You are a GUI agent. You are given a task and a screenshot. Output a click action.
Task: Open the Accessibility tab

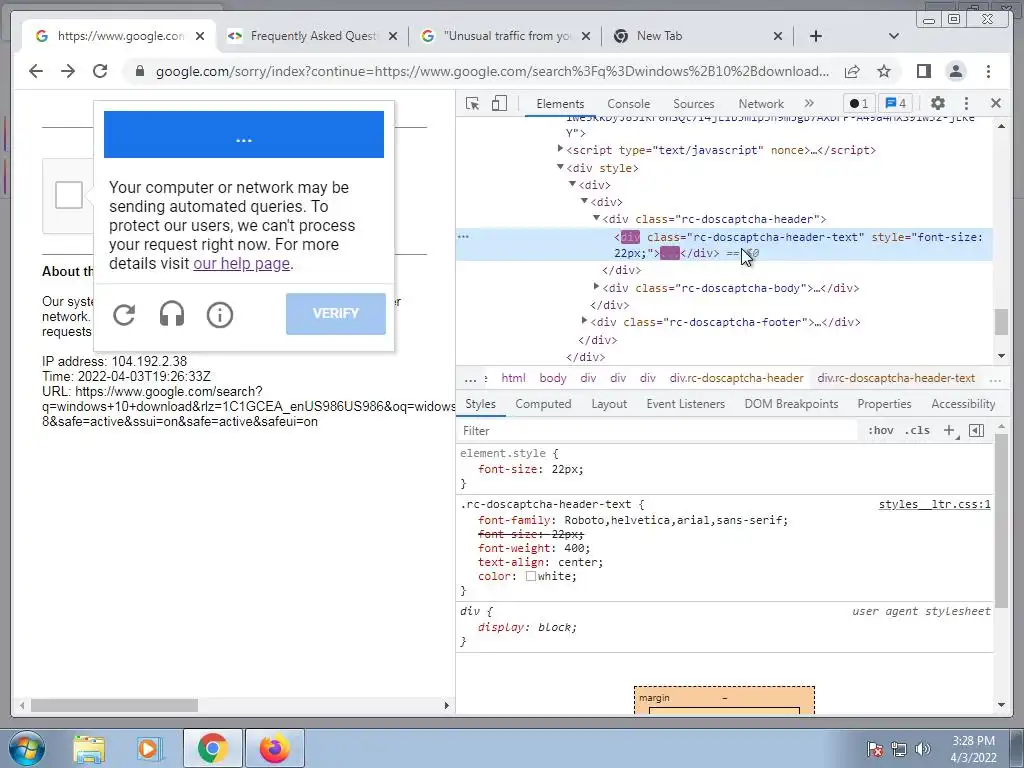click(x=963, y=404)
